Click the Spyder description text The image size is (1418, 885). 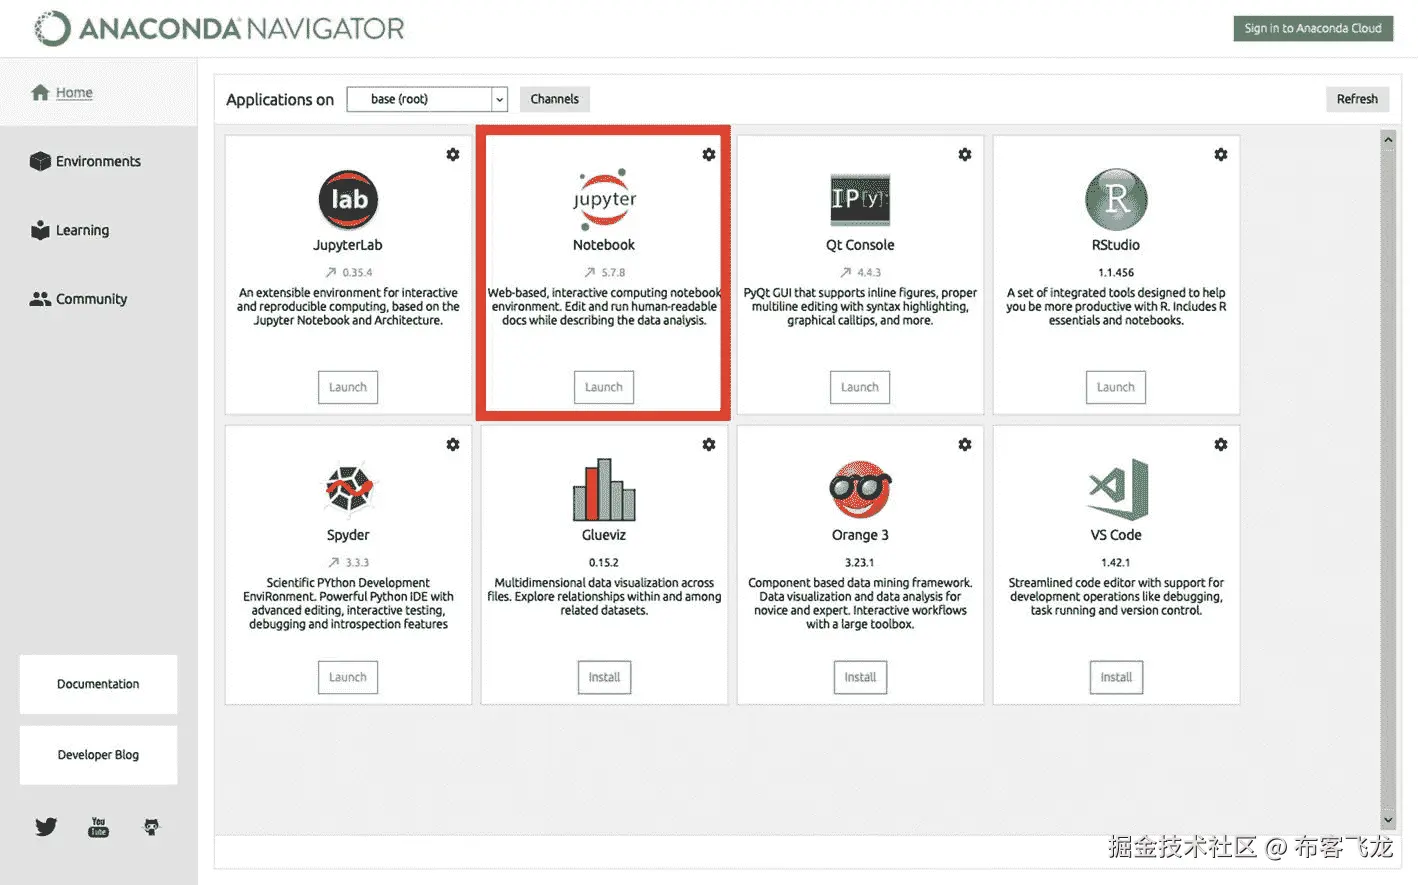click(x=348, y=603)
